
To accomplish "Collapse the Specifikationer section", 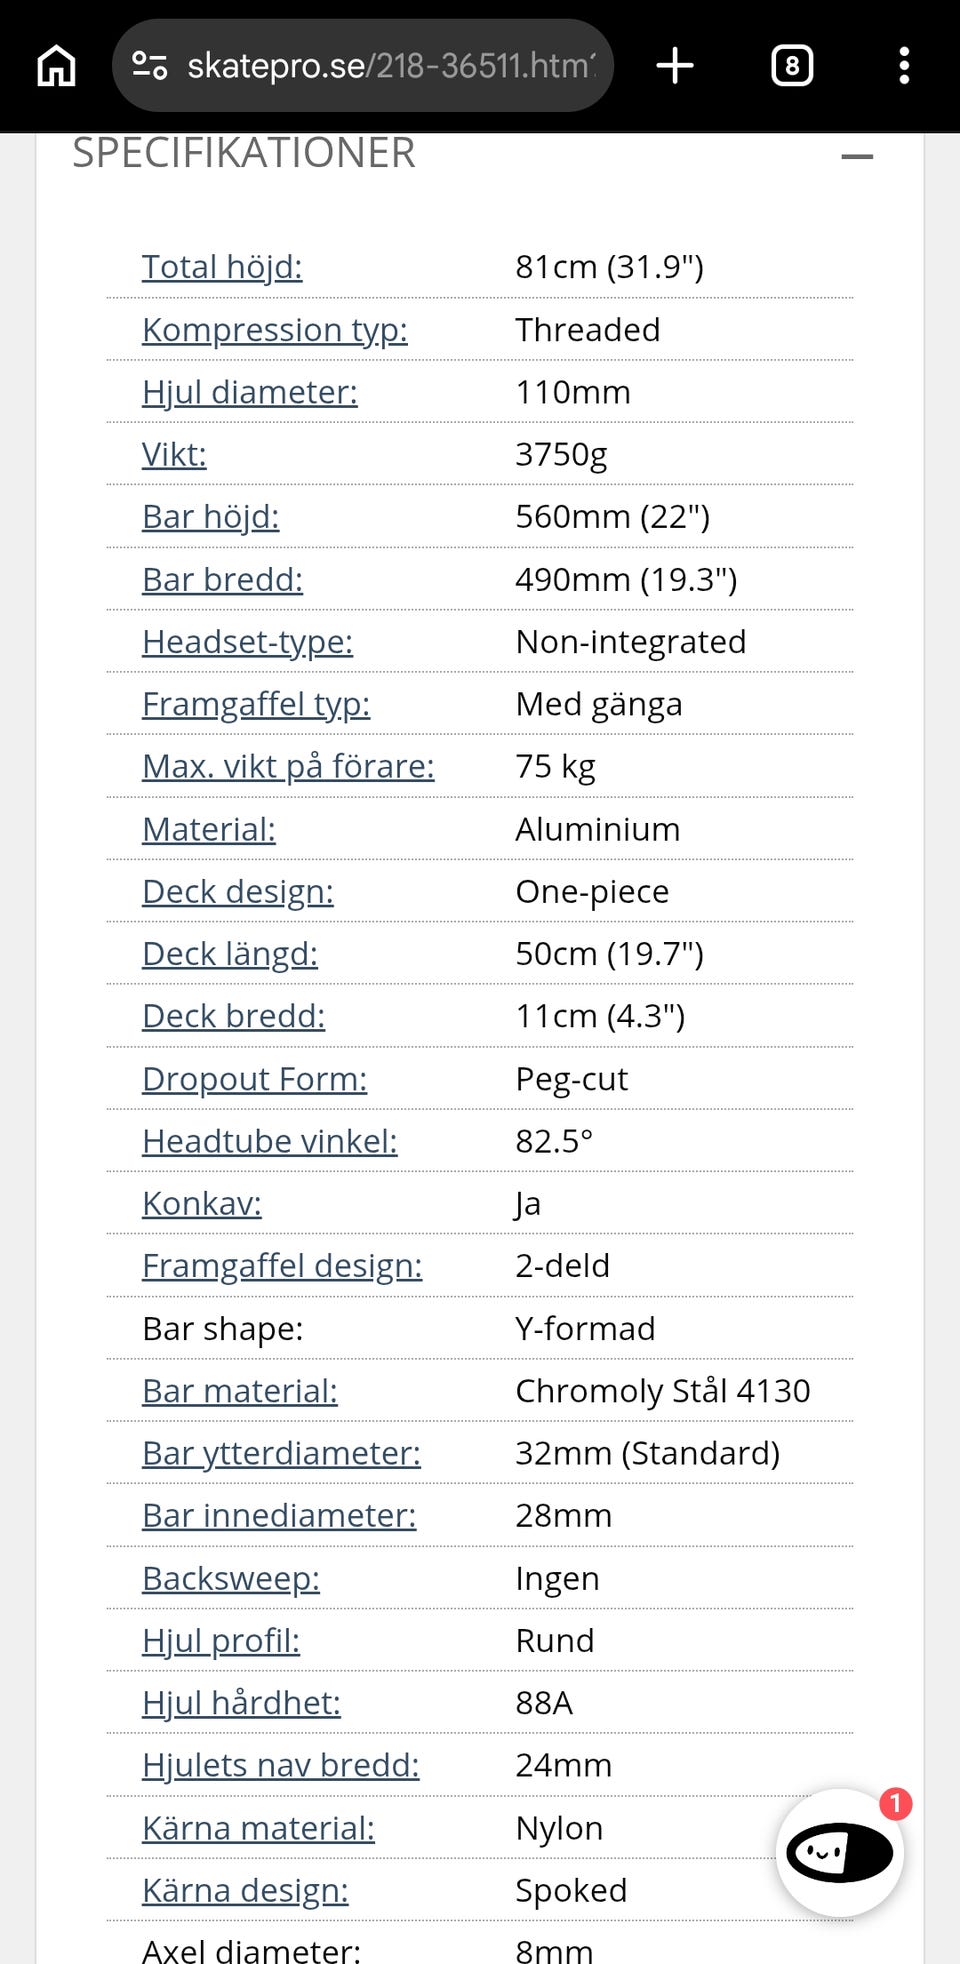I will 857,156.
